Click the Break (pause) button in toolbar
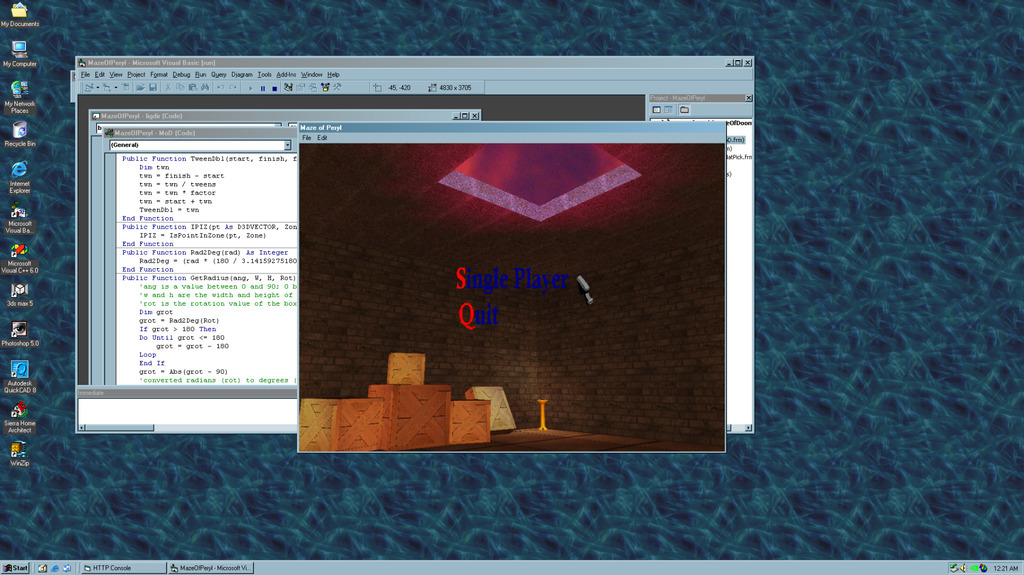 pyautogui.click(x=263, y=88)
